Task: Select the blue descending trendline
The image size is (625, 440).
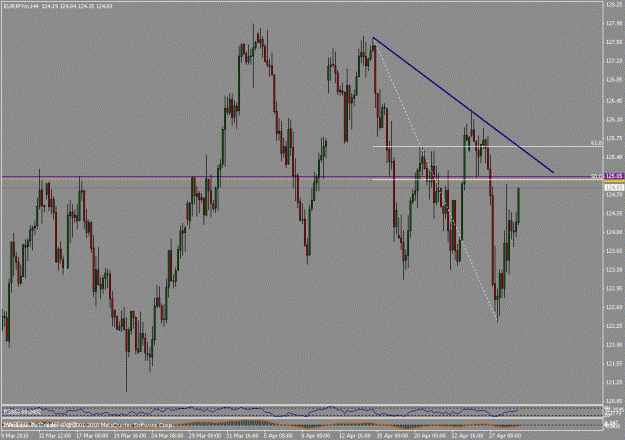Action: [462, 105]
